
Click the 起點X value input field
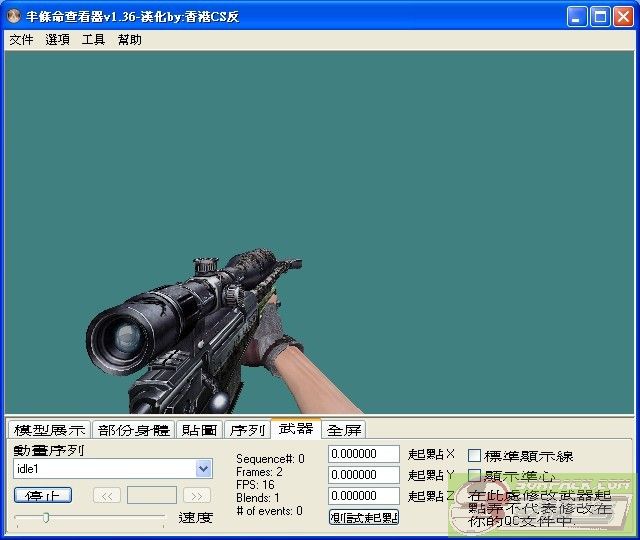pyautogui.click(x=364, y=454)
